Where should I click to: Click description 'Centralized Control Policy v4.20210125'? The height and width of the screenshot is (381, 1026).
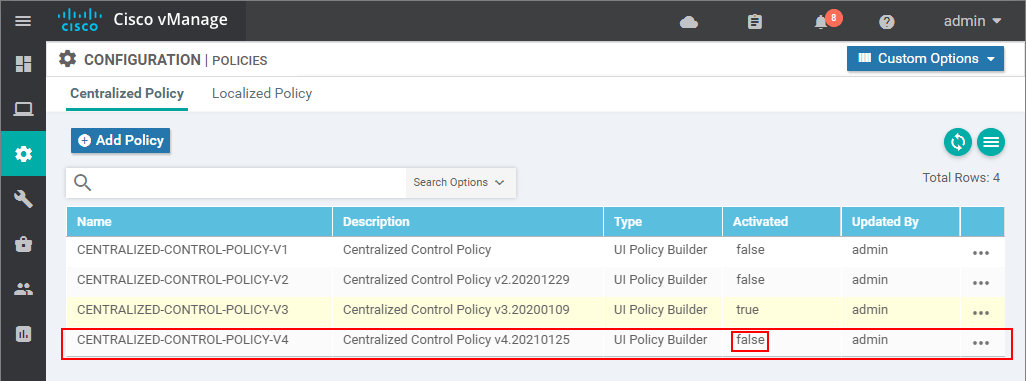click(x=456, y=340)
